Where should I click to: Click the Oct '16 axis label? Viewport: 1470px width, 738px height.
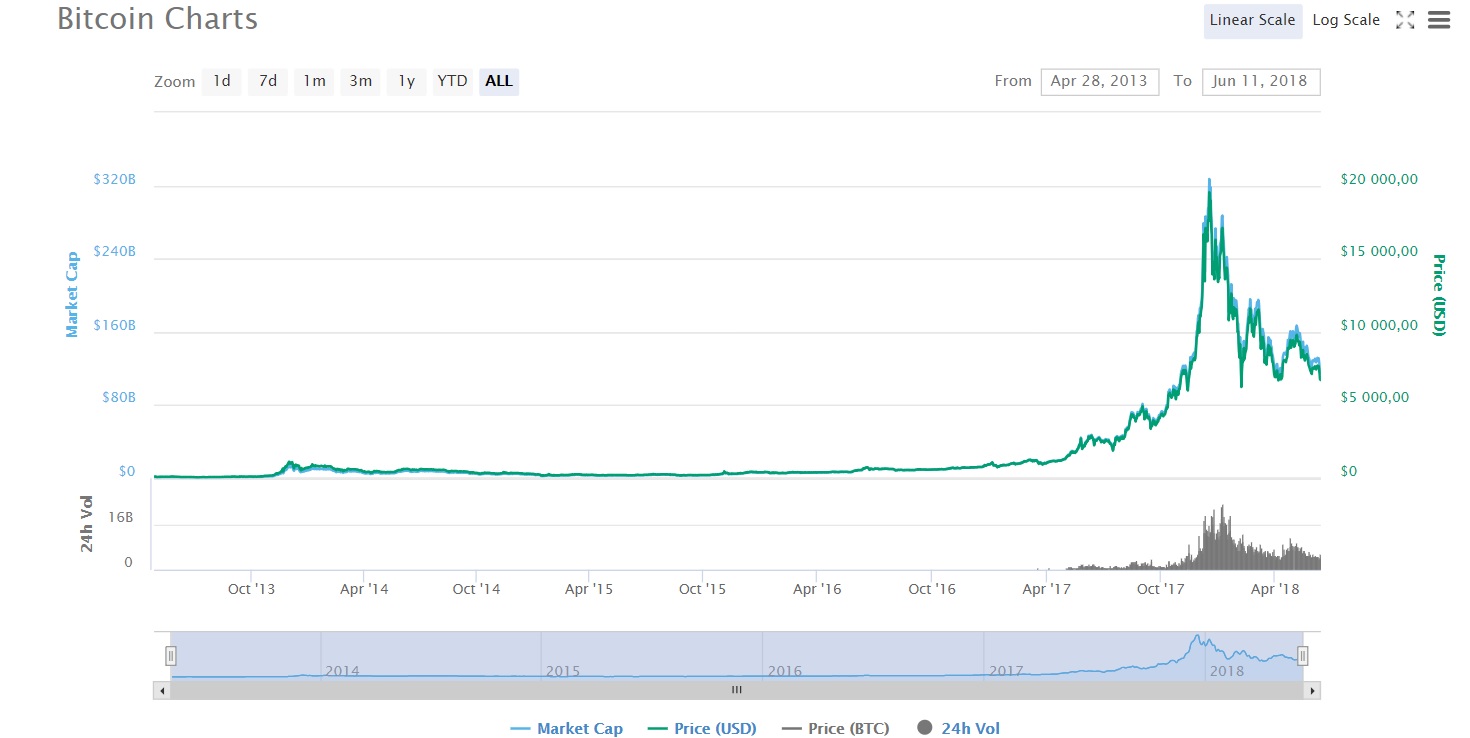(931, 589)
